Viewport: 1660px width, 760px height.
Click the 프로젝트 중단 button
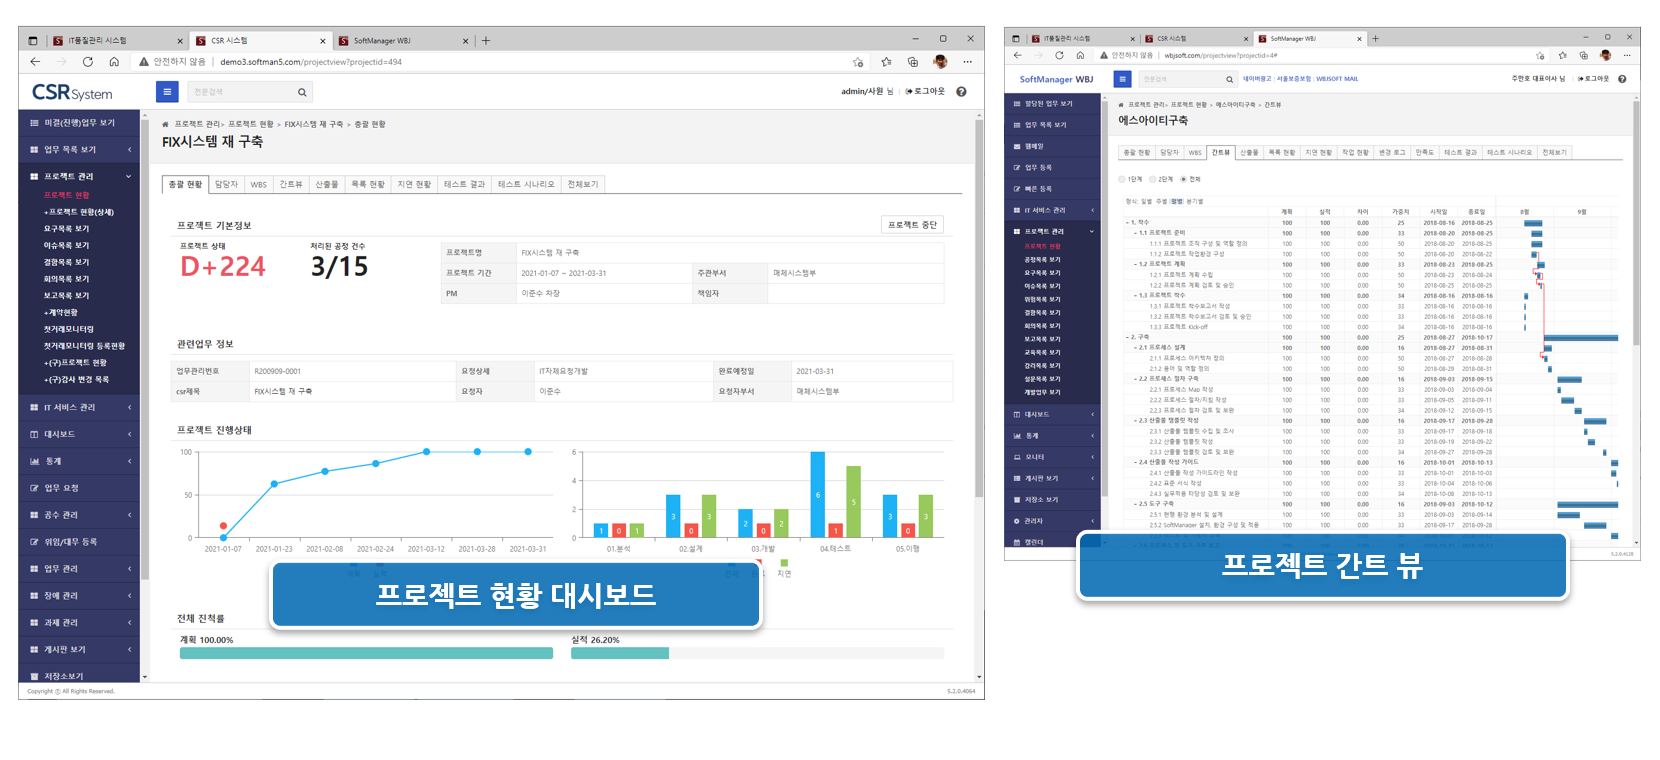click(912, 225)
